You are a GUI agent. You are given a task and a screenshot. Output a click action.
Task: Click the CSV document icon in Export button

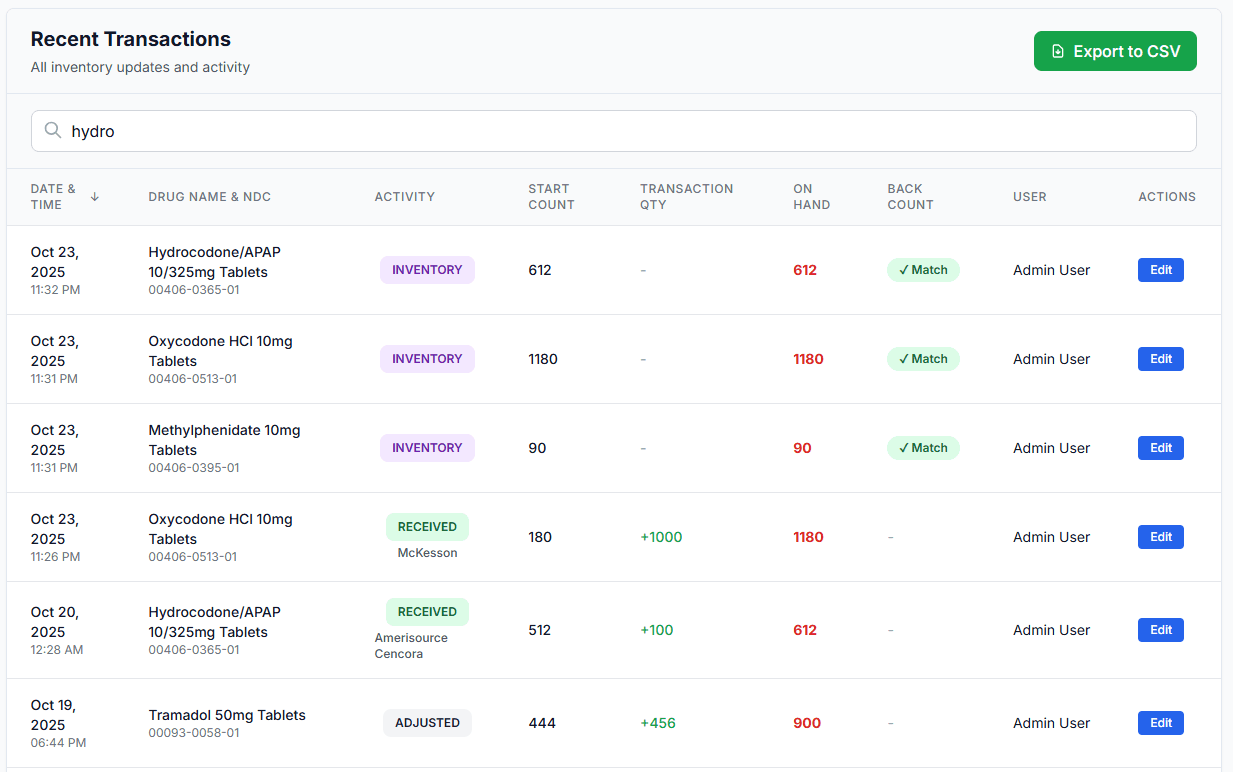[1057, 50]
